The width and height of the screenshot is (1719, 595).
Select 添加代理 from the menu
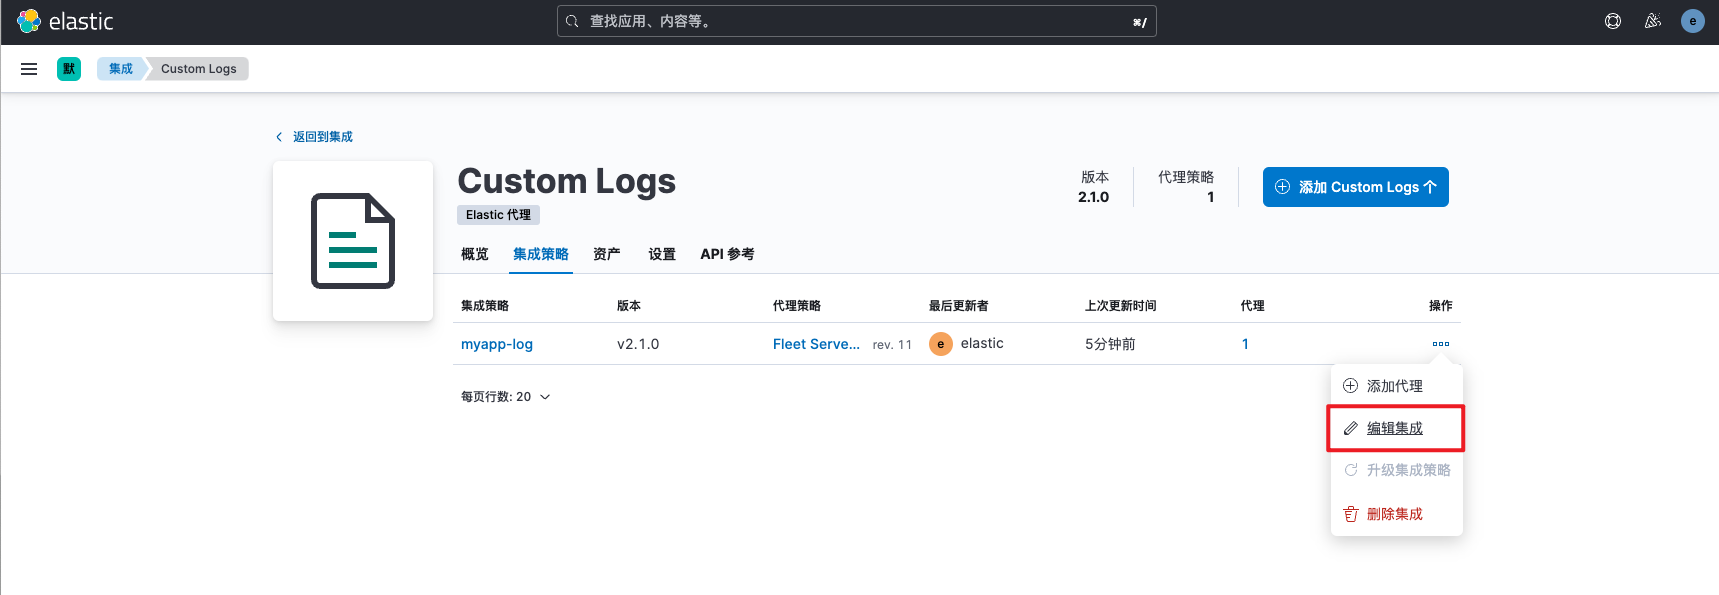1397,386
